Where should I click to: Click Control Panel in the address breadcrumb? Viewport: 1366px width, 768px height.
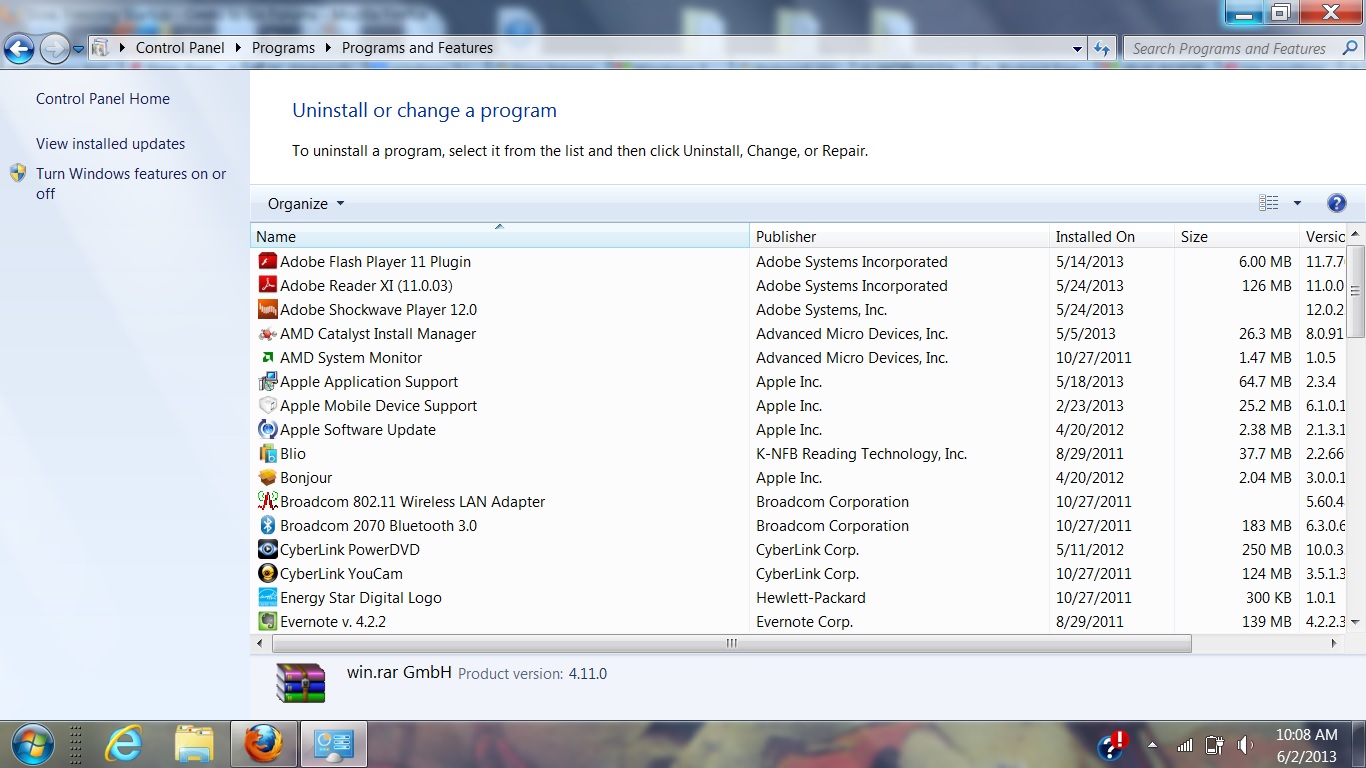point(180,48)
